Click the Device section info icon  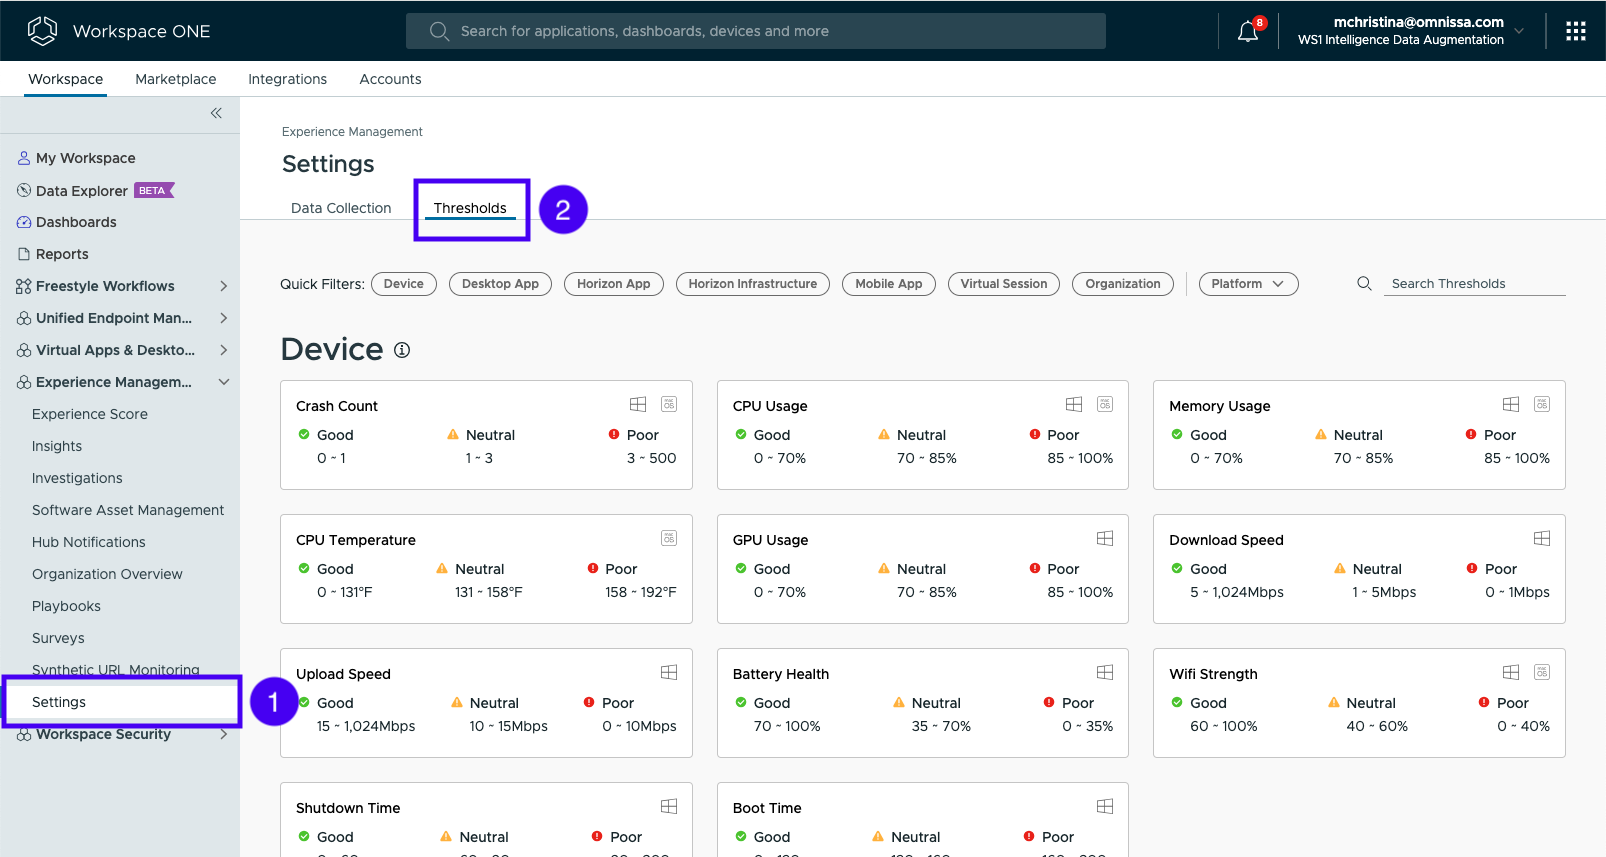[x=402, y=350]
